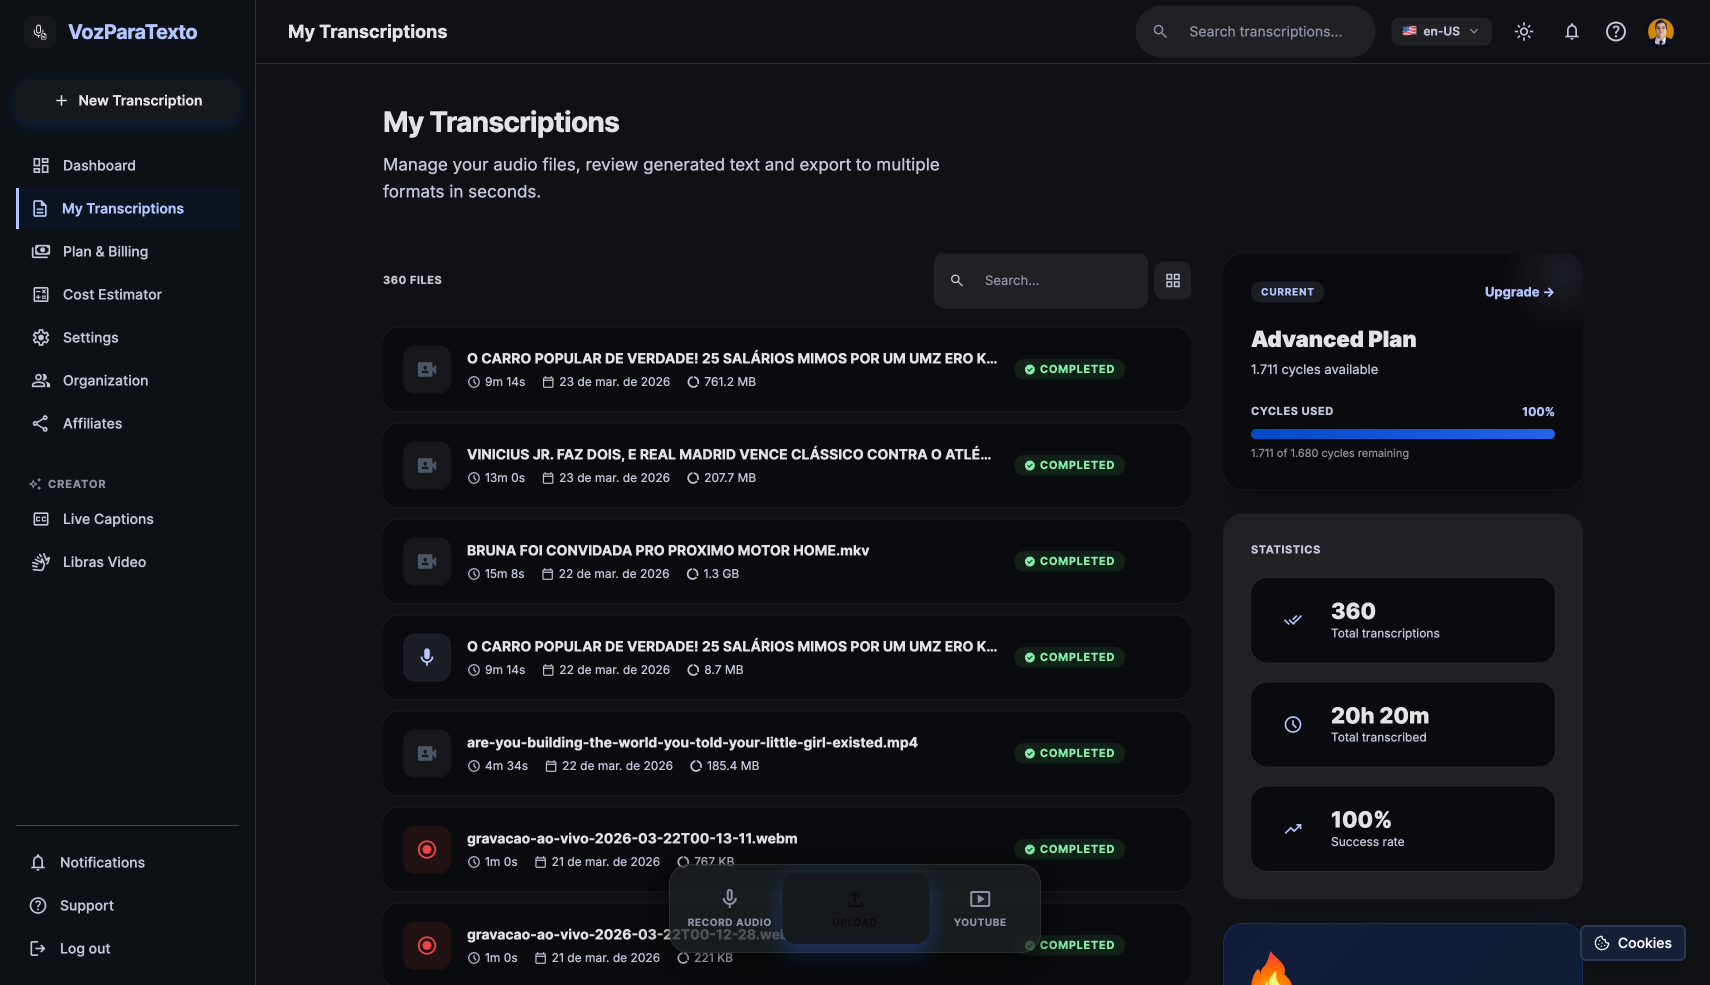Open the Plan & Billing menu item
Image resolution: width=1710 pixels, height=985 pixels.
(105, 252)
